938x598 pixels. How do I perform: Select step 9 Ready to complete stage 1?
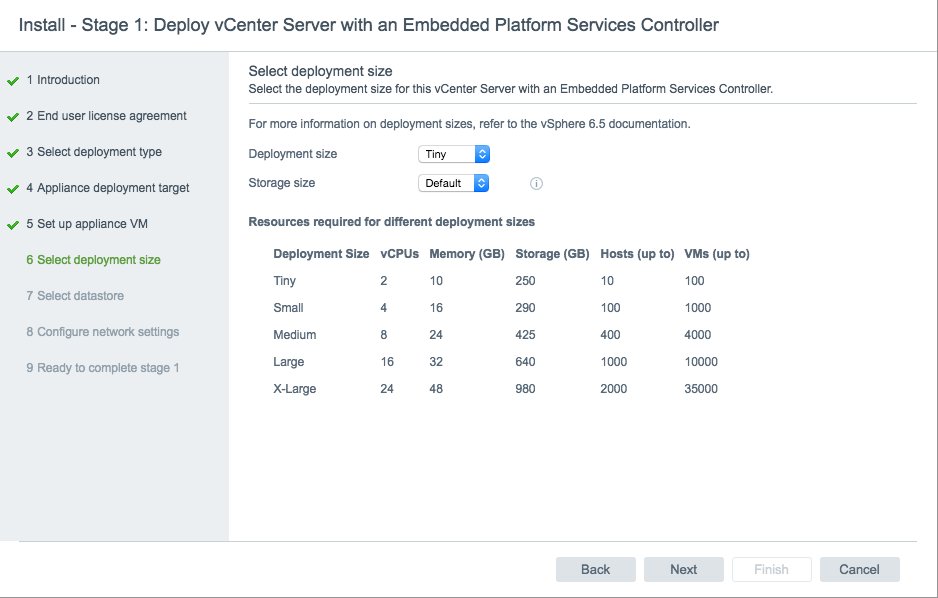[102, 368]
